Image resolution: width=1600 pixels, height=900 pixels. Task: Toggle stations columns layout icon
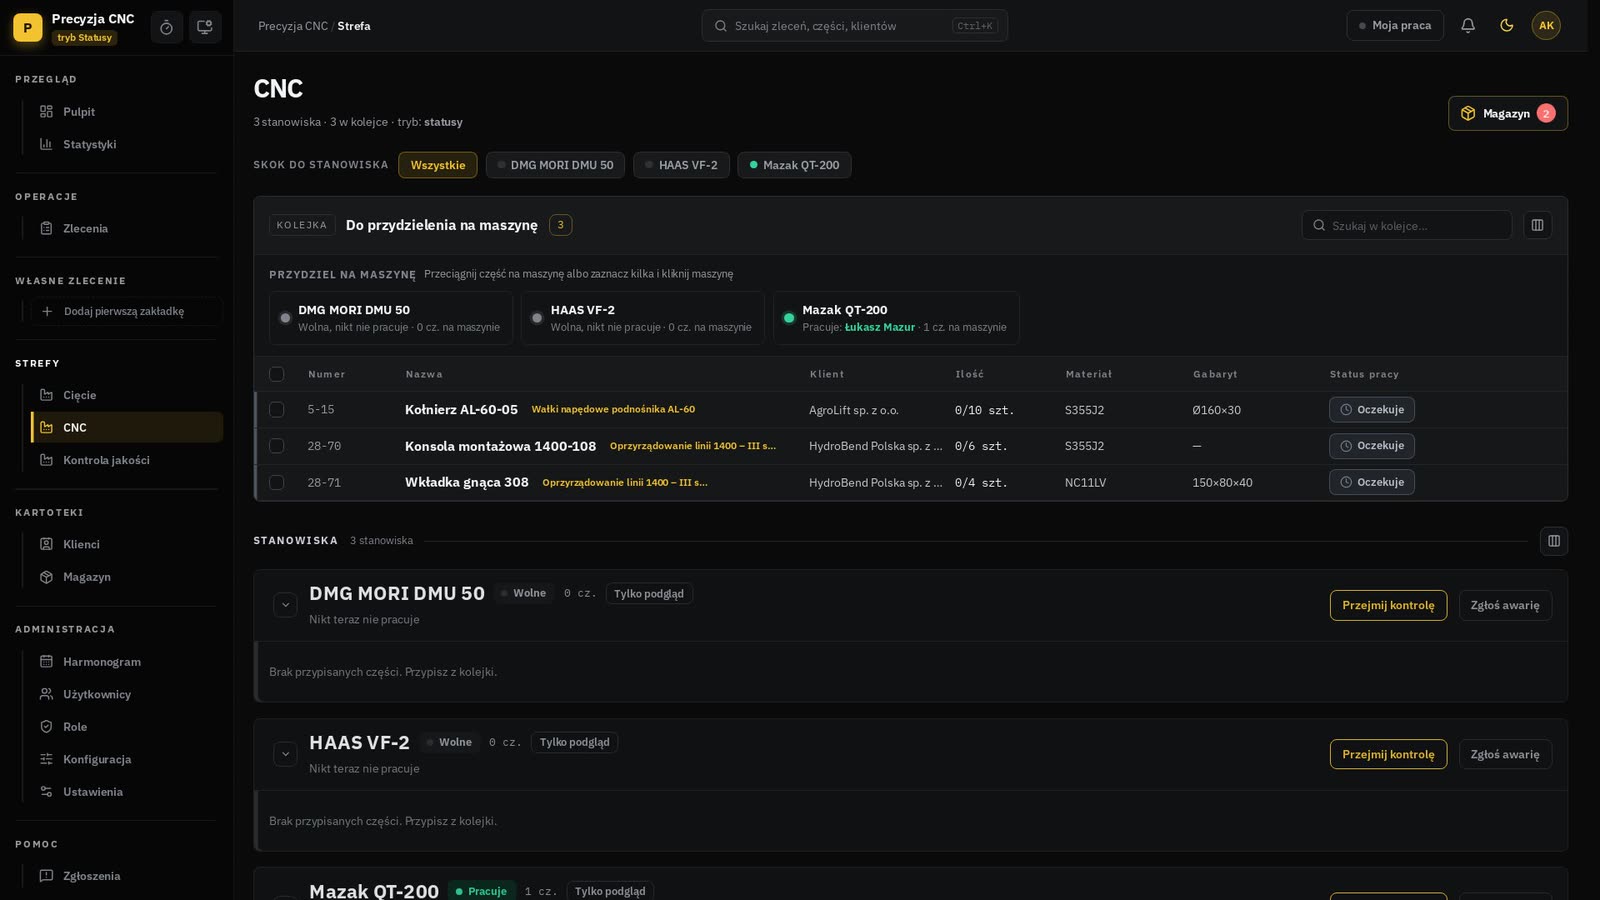click(x=1554, y=541)
